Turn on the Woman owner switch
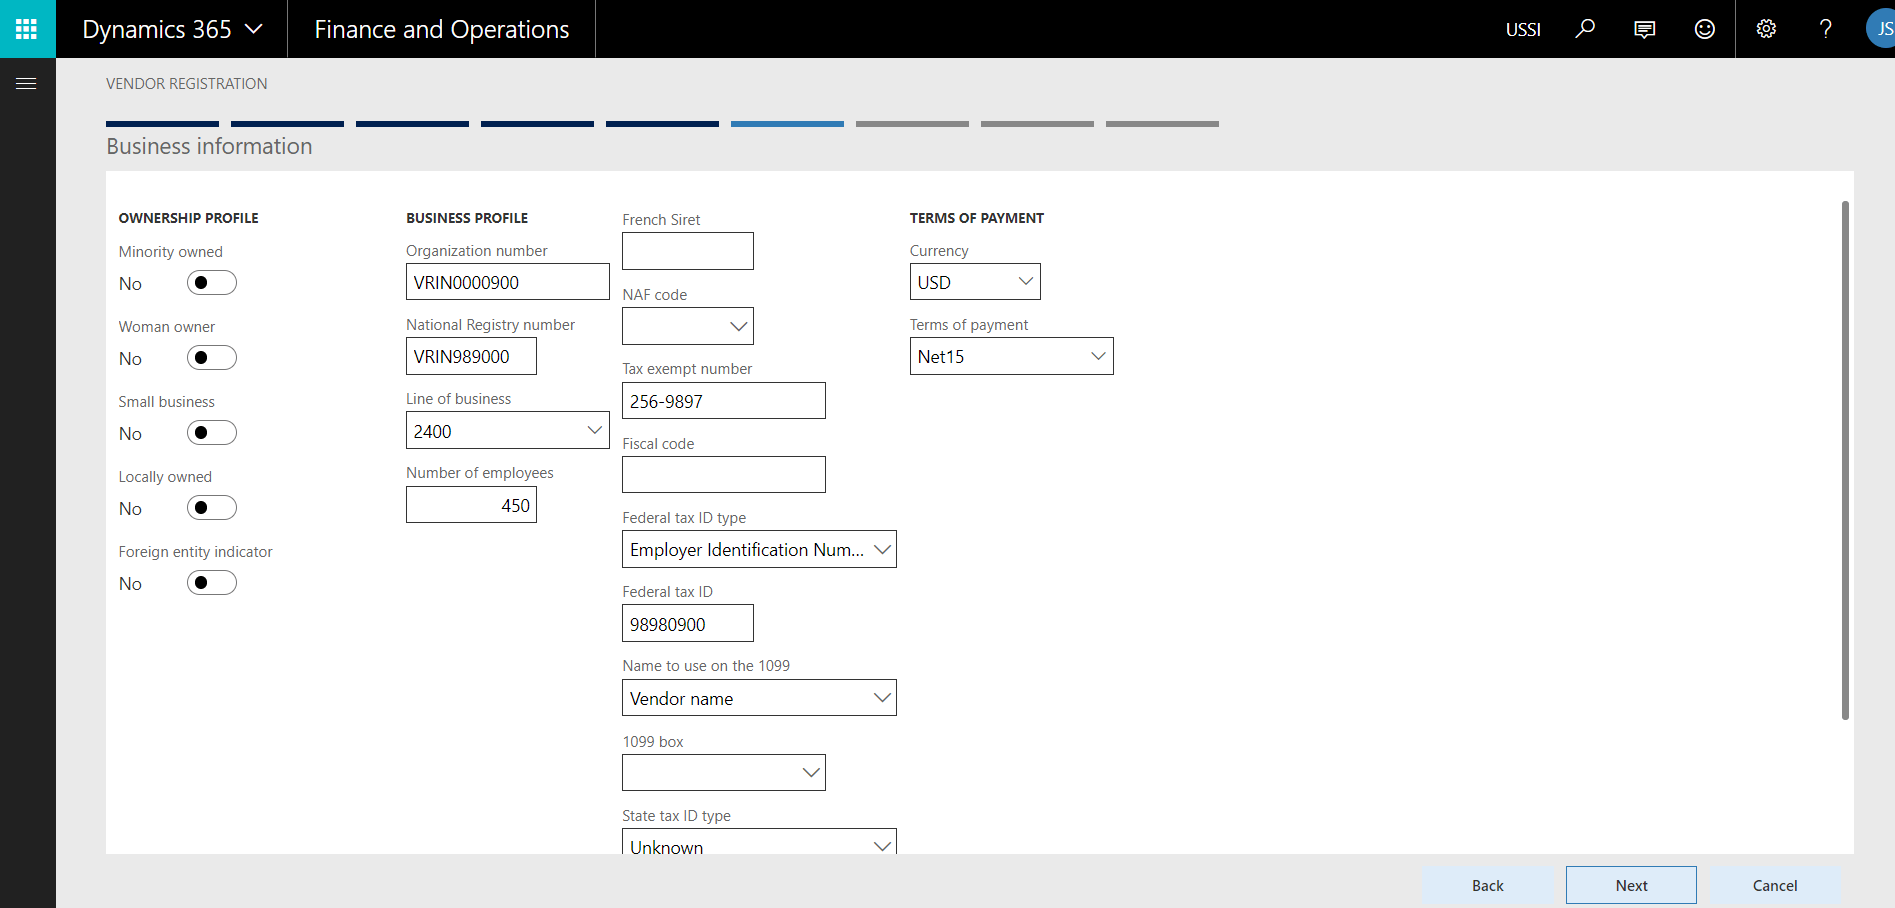This screenshot has height=908, width=1895. pyautogui.click(x=211, y=357)
